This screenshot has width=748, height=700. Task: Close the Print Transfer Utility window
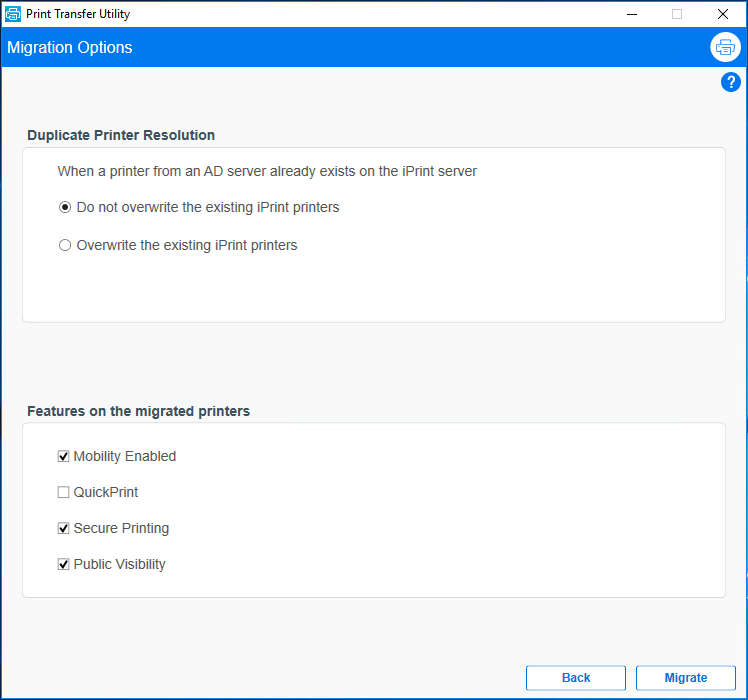click(723, 14)
